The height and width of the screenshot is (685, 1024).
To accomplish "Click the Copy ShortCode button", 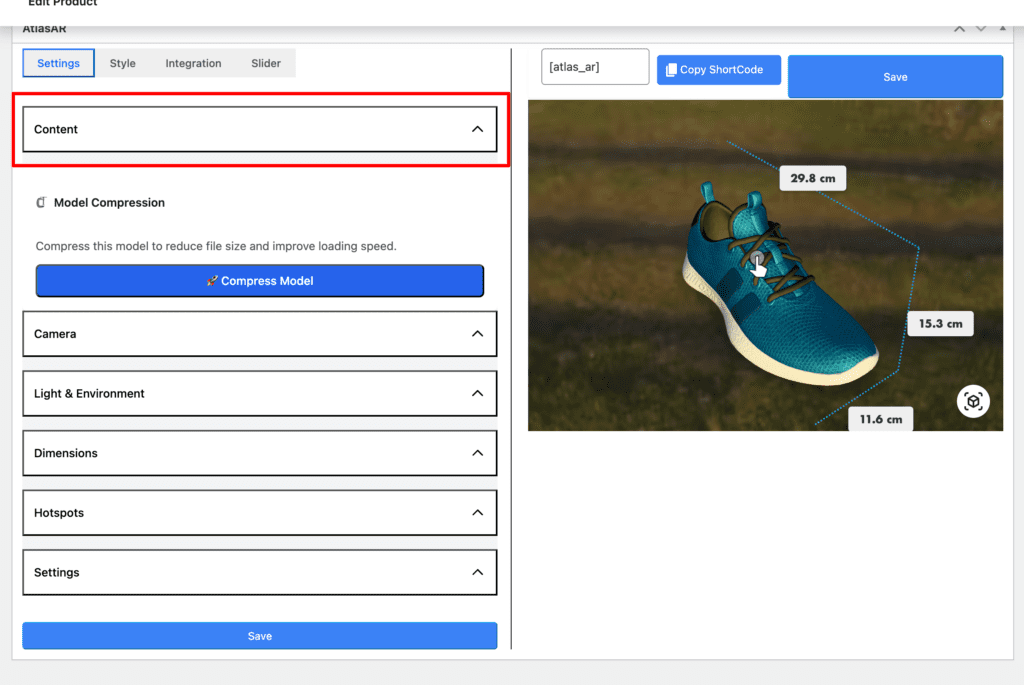I will [x=719, y=70].
